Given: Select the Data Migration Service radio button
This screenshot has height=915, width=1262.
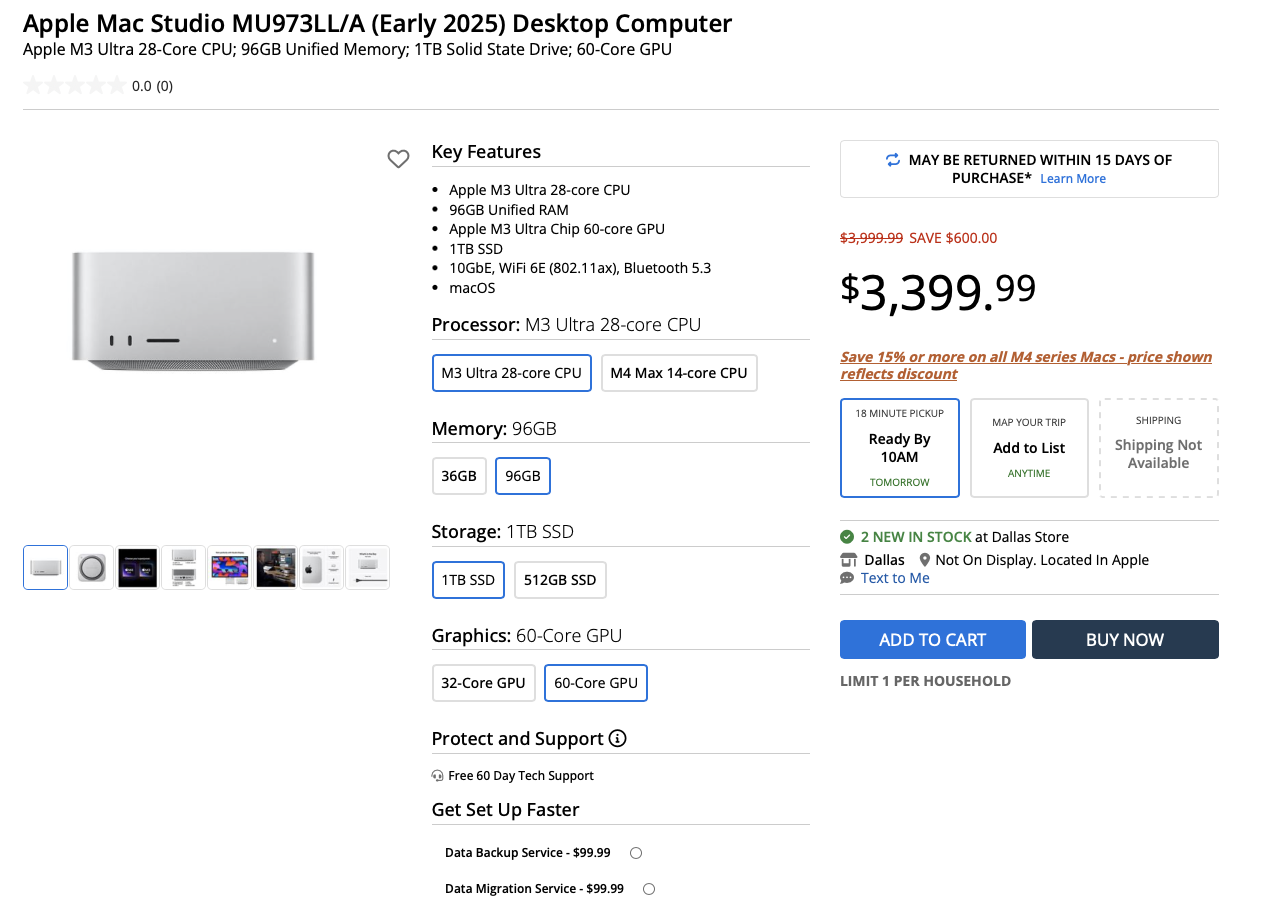Looking at the screenshot, I should coord(649,889).
